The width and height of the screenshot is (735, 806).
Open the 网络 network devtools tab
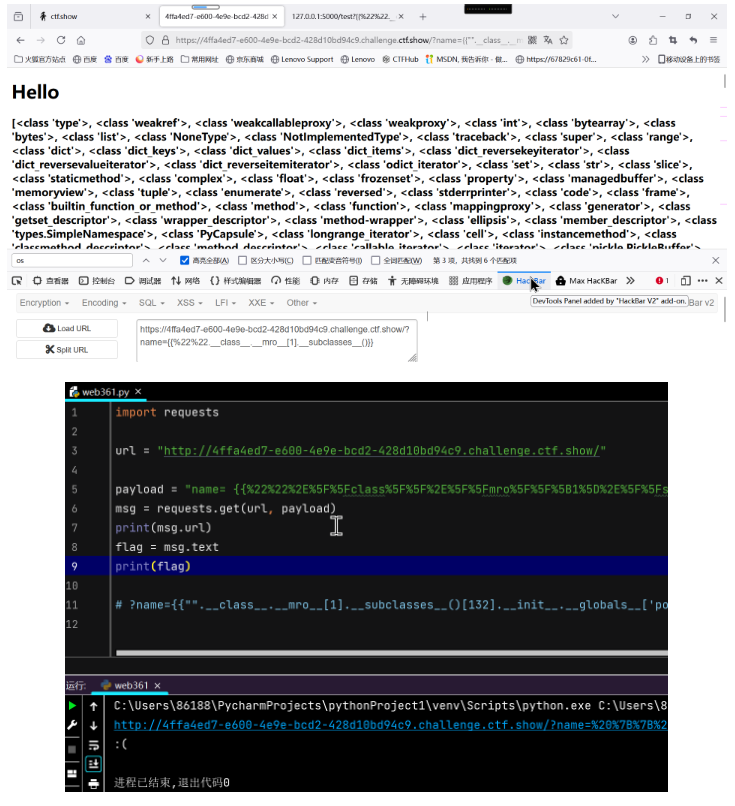coord(186,281)
